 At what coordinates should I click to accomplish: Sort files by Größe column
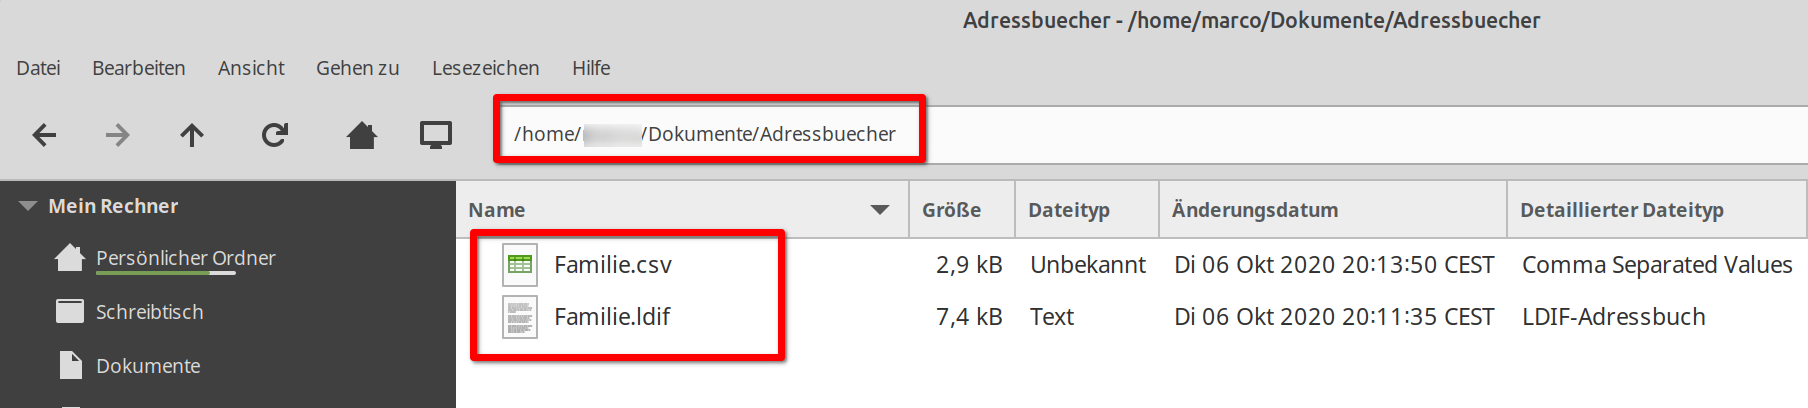tap(951, 210)
